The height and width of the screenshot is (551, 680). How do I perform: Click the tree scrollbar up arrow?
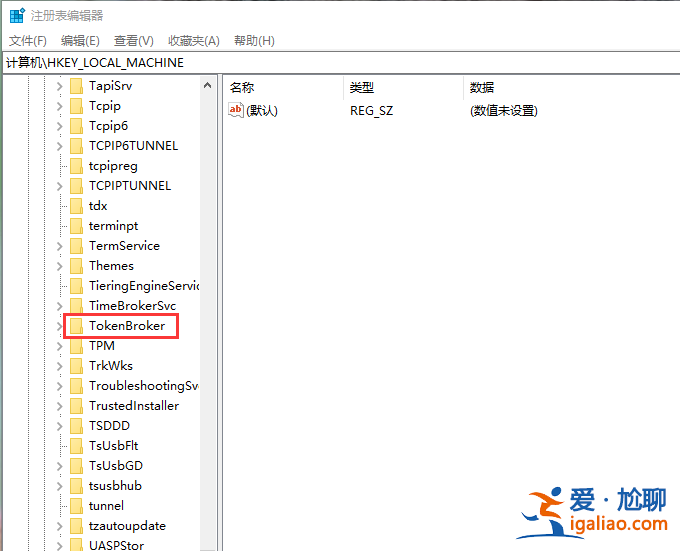208,85
